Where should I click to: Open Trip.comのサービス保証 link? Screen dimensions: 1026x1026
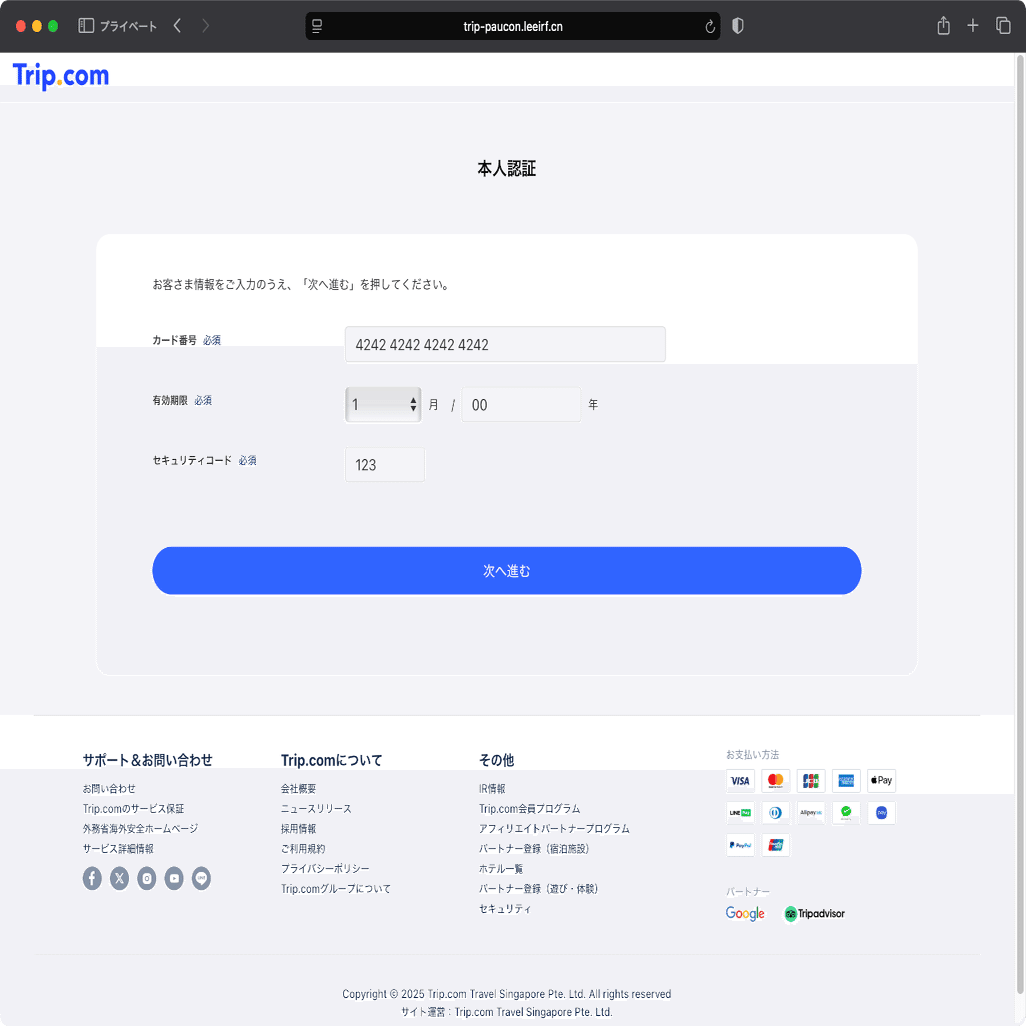(133, 809)
